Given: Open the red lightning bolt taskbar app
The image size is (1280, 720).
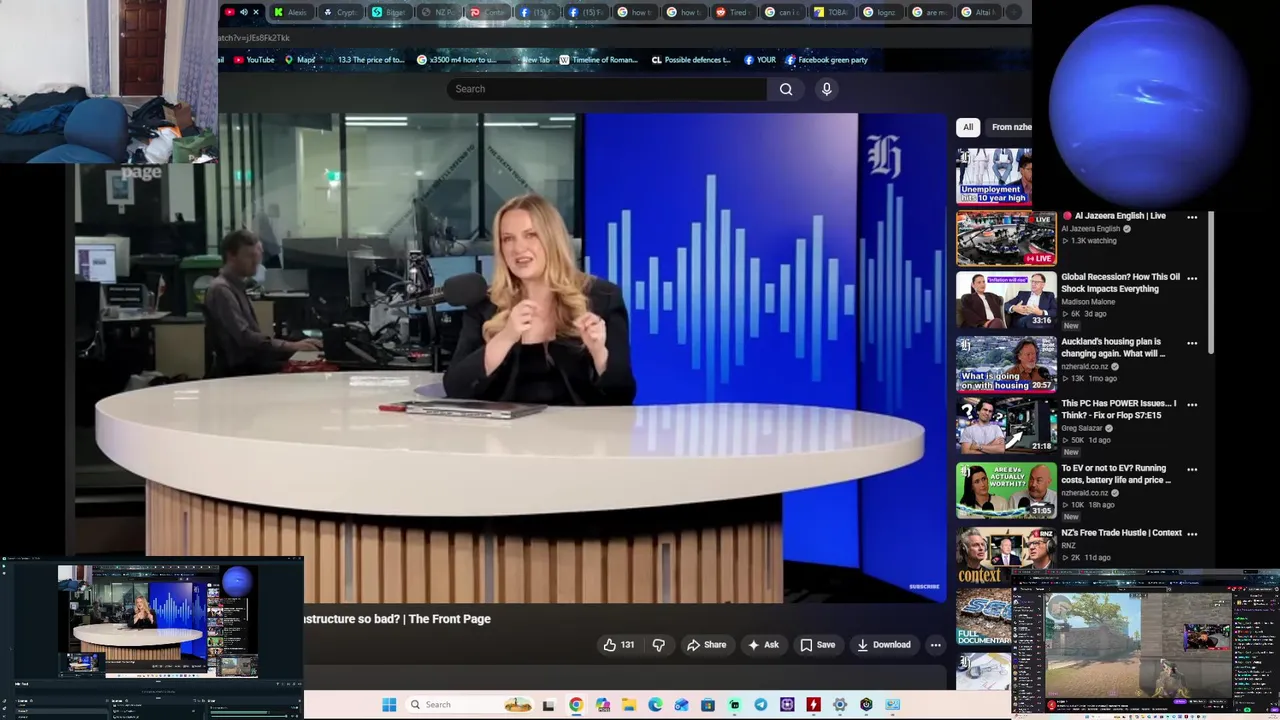Looking at the screenshot, I should click(x=813, y=705).
